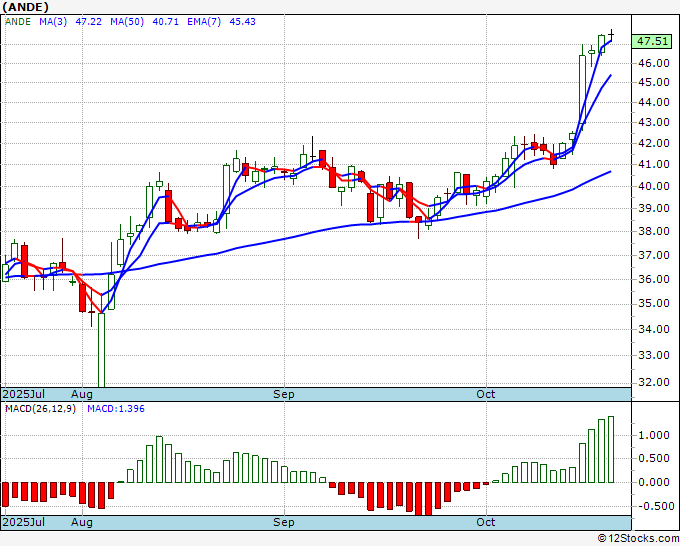The width and height of the screenshot is (680, 546).
Task: Click the MA(3) value 47.22
Action: pyautogui.click(x=88, y=22)
